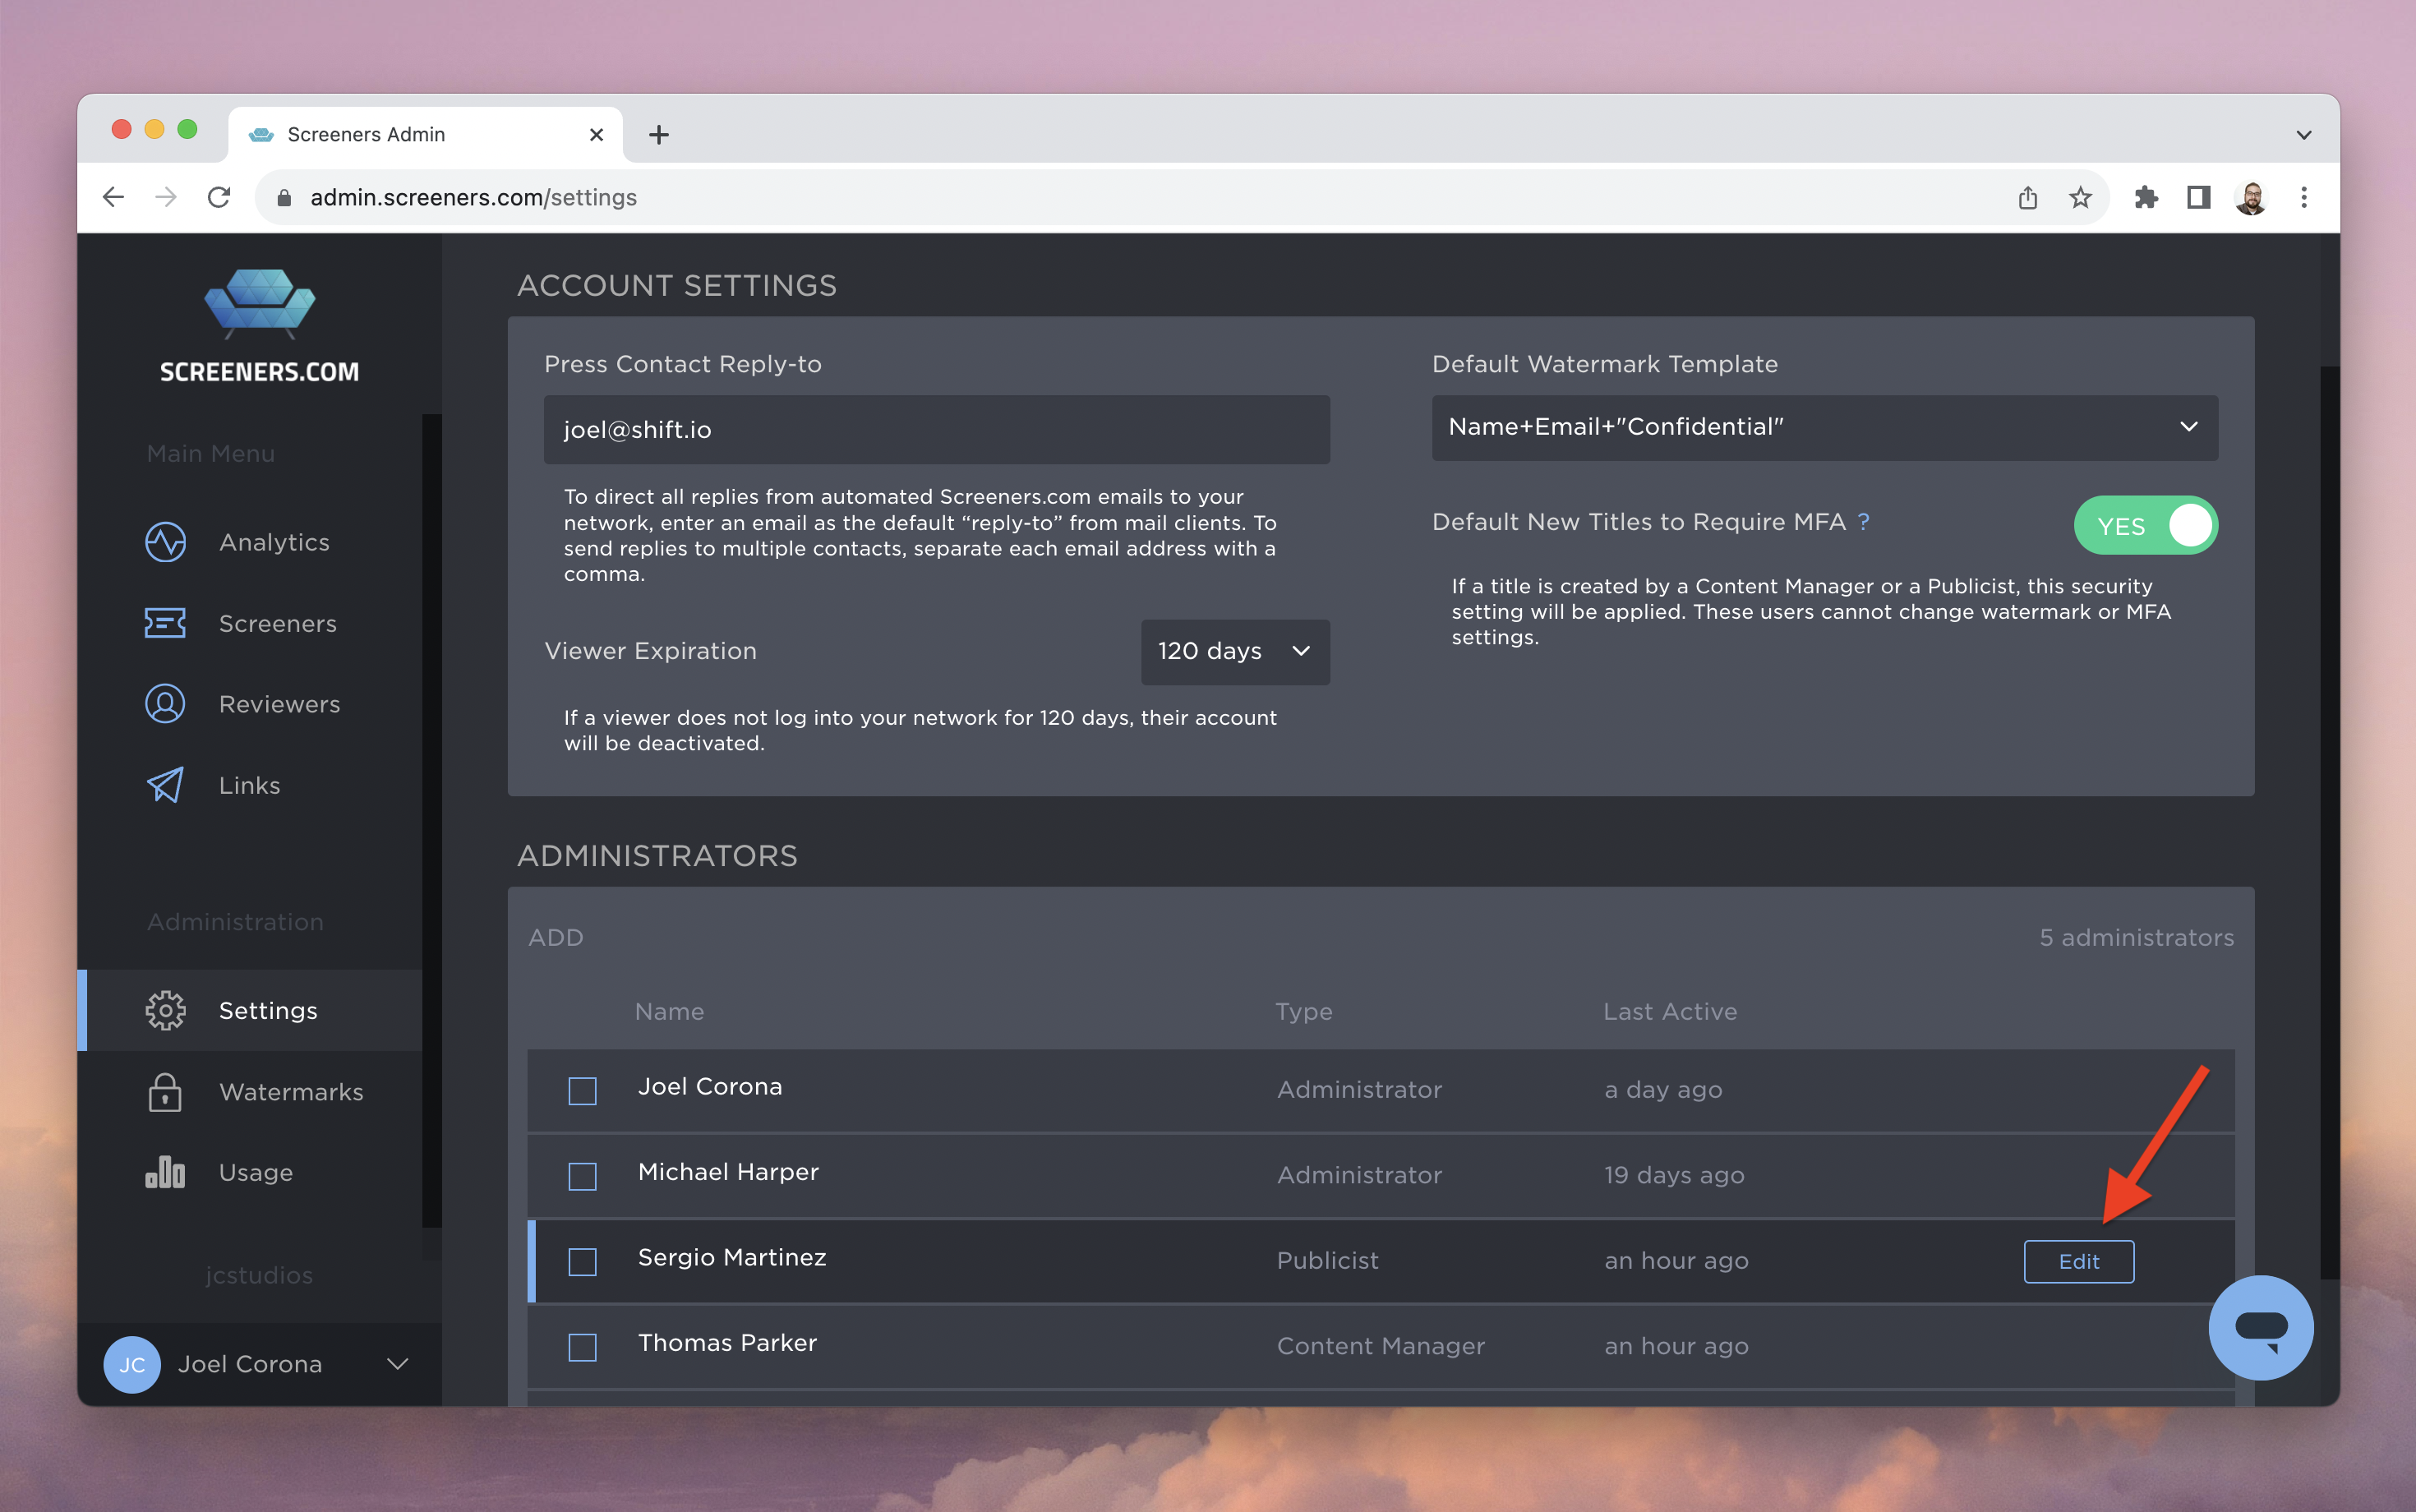This screenshot has height=1512, width=2416.
Task: Open the Viewer Expiration 120 days dropdown
Action: [x=1234, y=652]
